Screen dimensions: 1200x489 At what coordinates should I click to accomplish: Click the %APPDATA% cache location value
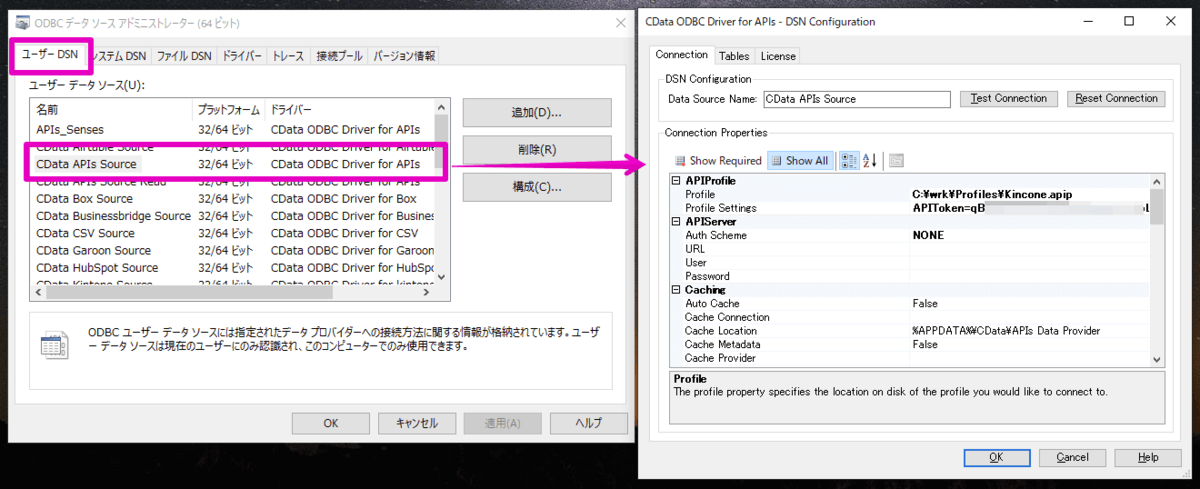(1006, 331)
